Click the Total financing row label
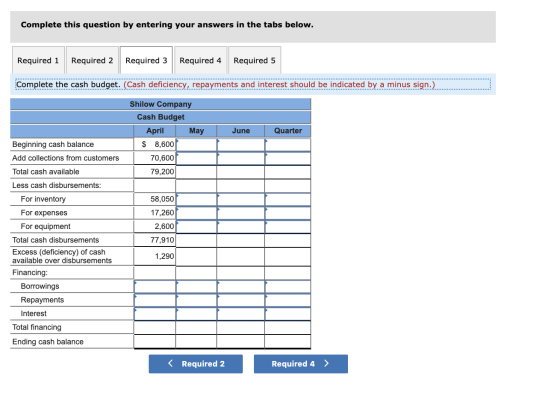The width and height of the screenshot is (560, 399). (37, 327)
